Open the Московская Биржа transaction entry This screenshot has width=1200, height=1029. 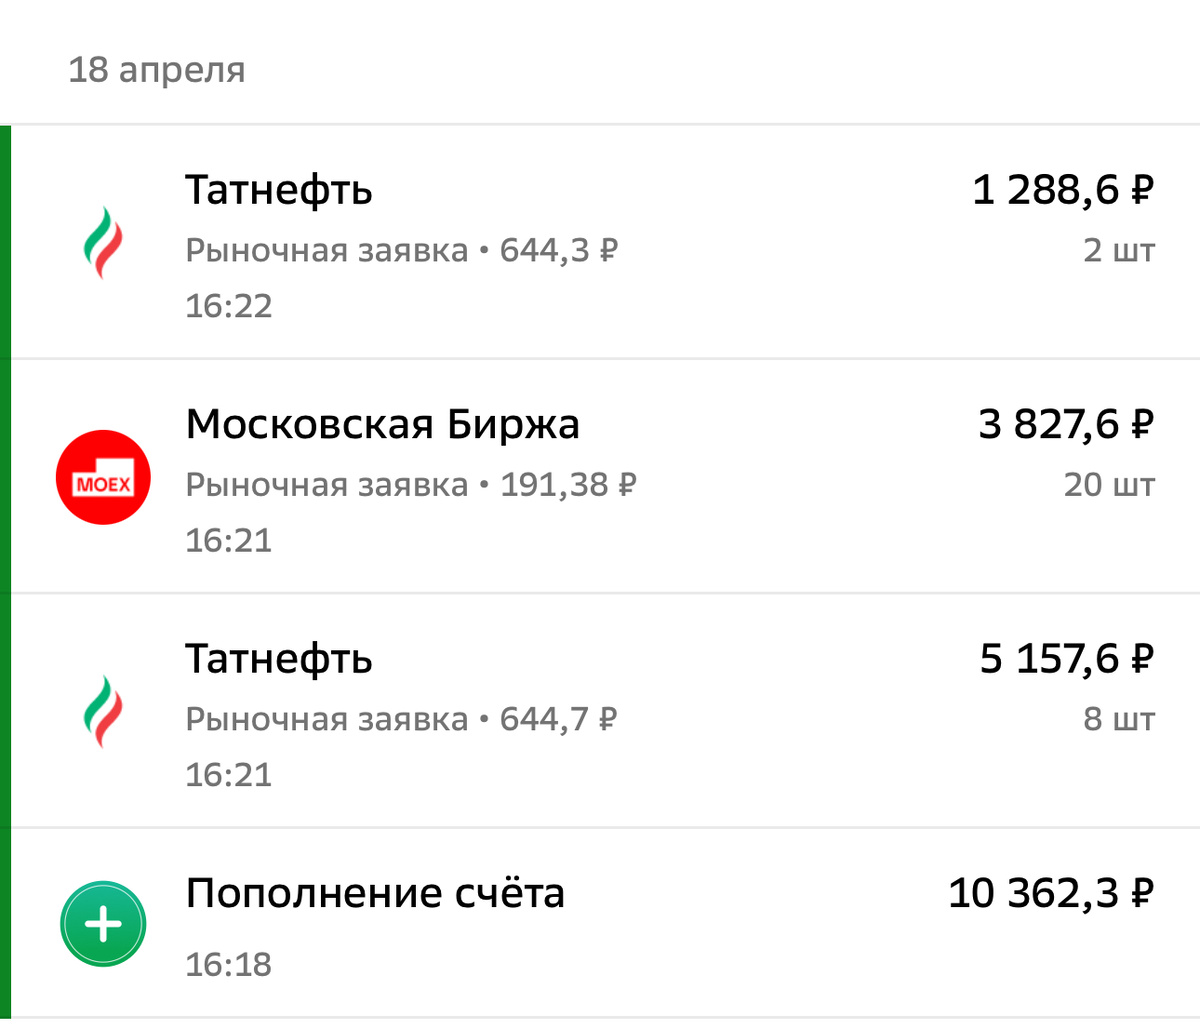(600, 477)
